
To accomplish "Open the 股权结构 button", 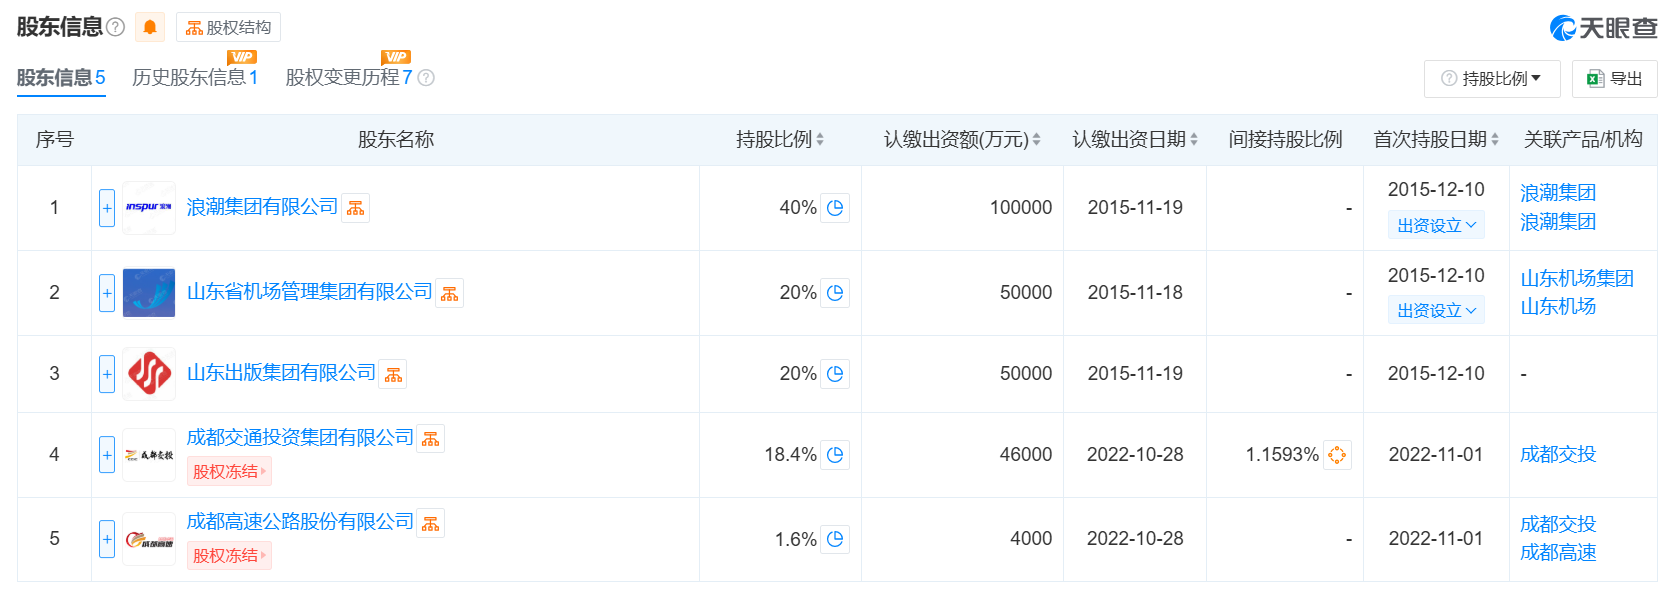I will [x=228, y=27].
